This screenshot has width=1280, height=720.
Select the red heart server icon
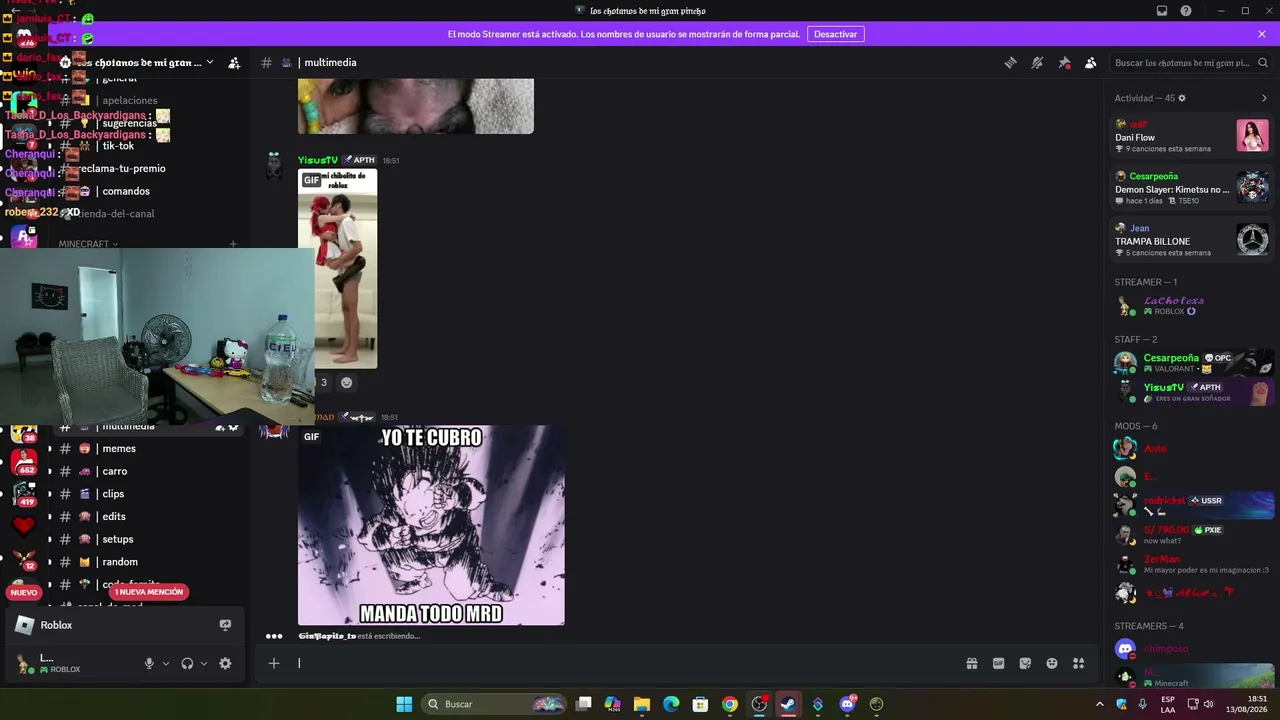point(24,526)
